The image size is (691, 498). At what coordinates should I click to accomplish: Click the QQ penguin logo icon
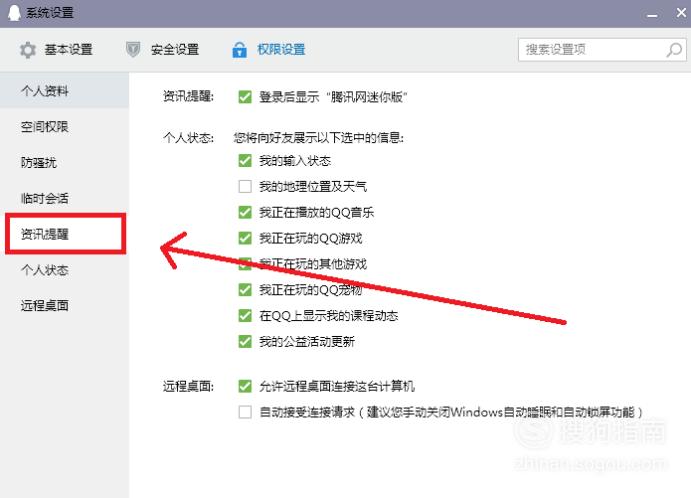click(x=14, y=12)
